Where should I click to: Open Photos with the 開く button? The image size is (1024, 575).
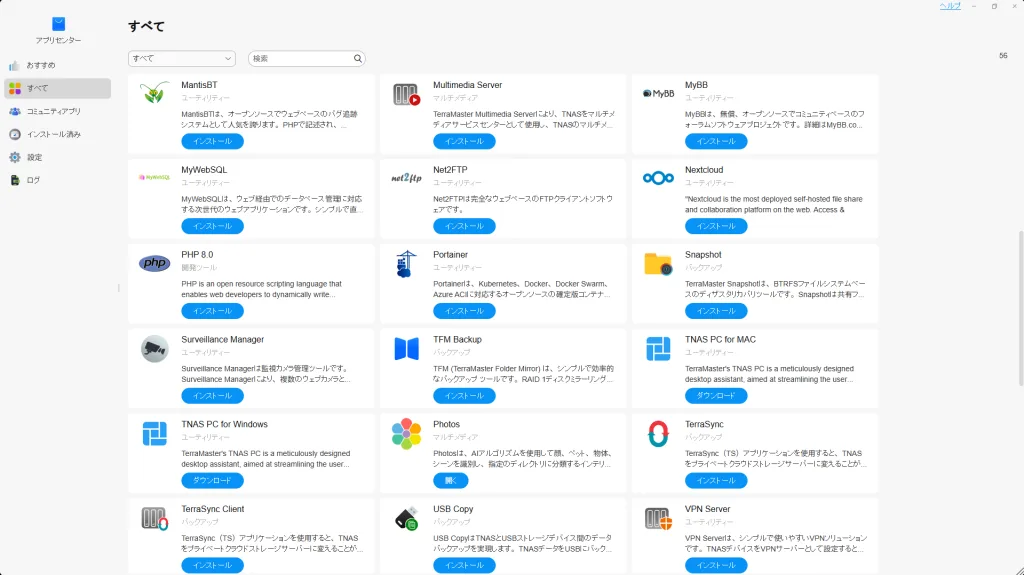pyautogui.click(x=451, y=480)
